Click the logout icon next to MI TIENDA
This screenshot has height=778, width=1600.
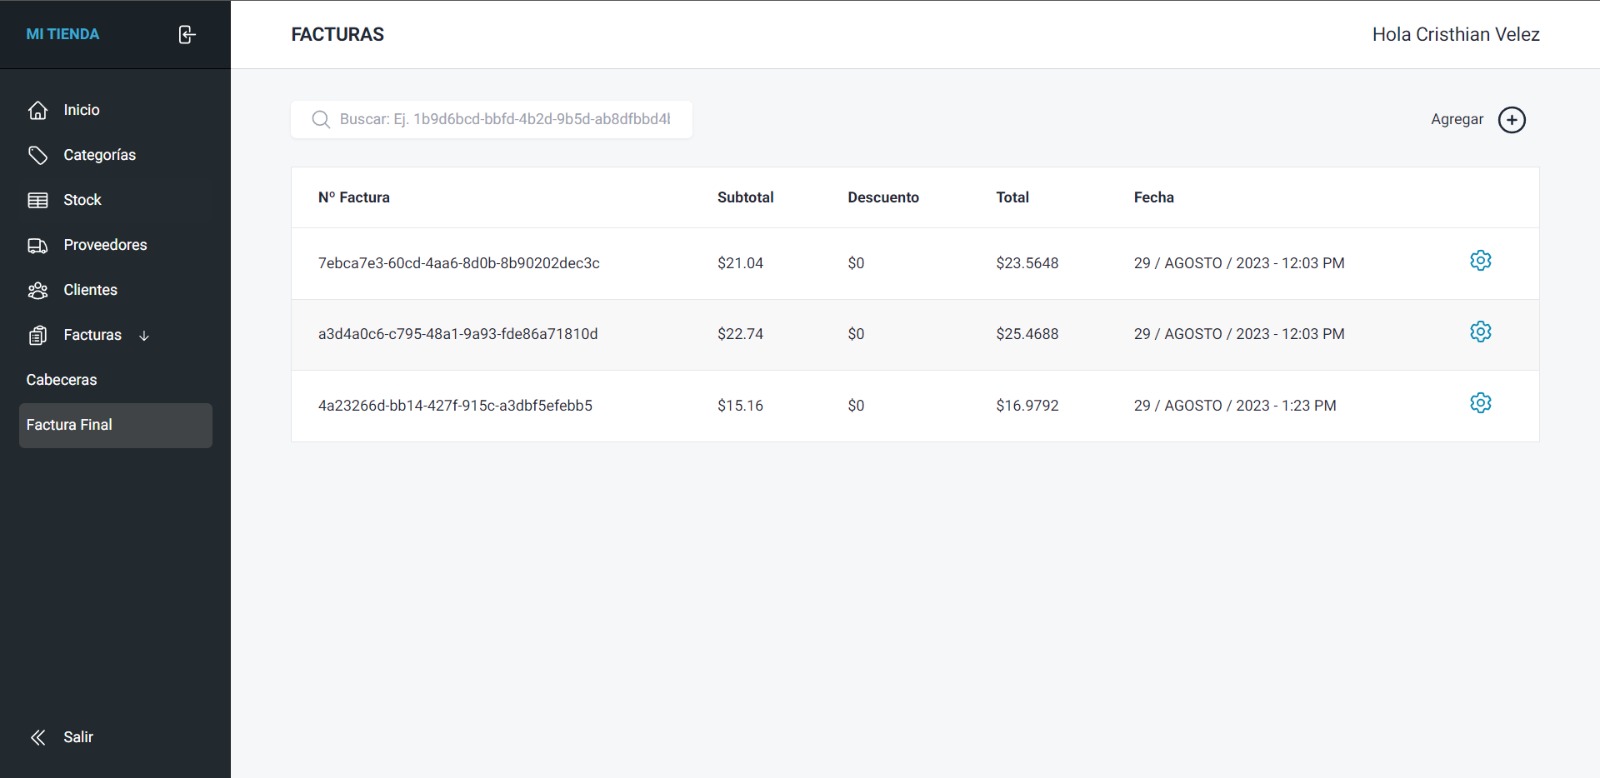(x=187, y=35)
